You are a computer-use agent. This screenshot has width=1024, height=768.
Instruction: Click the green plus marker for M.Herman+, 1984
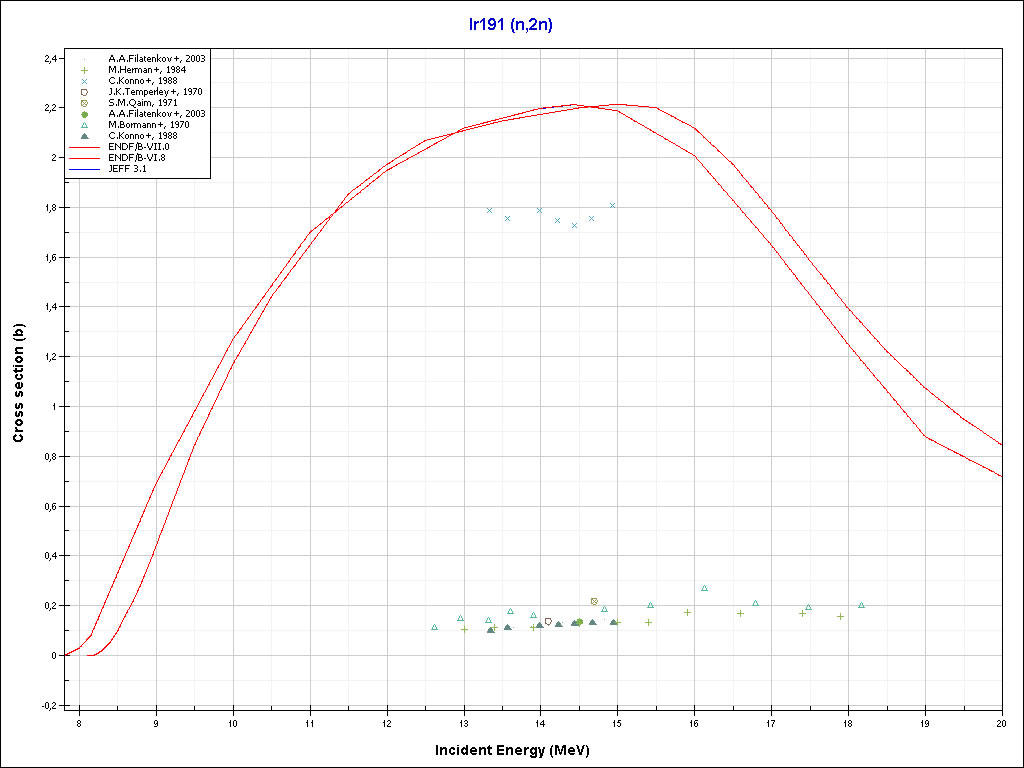pyautogui.click(x=85, y=70)
